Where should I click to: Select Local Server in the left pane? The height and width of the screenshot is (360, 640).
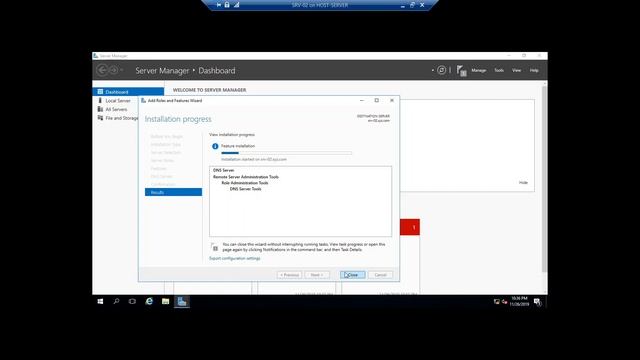pos(118,100)
